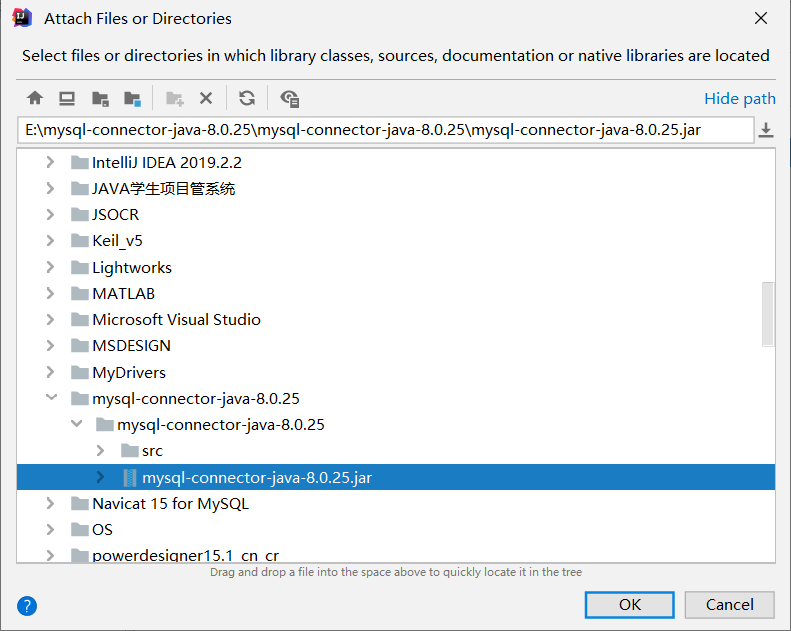
Task: Expand the Lightworks folder node
Action: coord(50,267)
